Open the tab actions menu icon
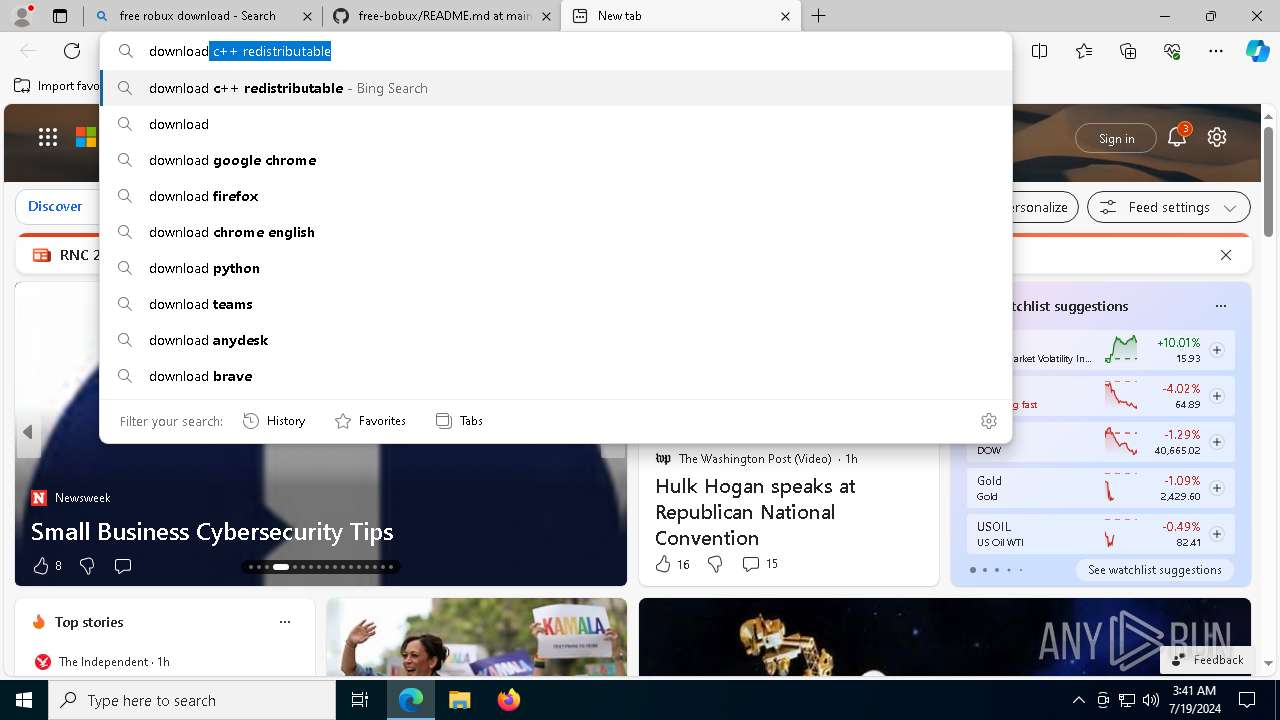The image size is (1280, 720). click(60, 16)
